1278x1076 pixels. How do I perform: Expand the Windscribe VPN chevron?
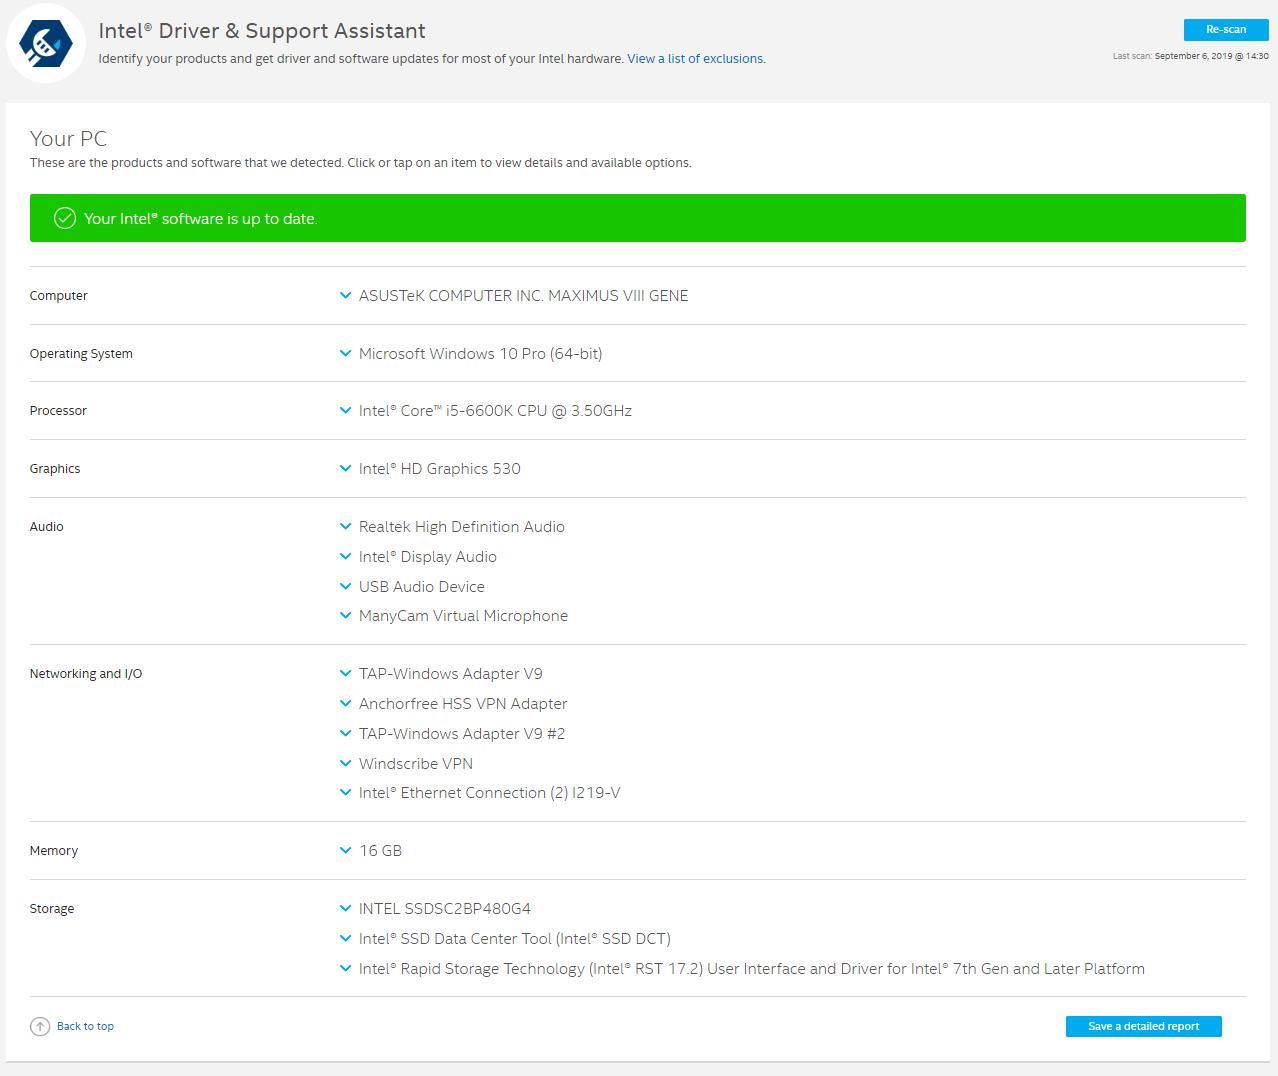(345, 764)
